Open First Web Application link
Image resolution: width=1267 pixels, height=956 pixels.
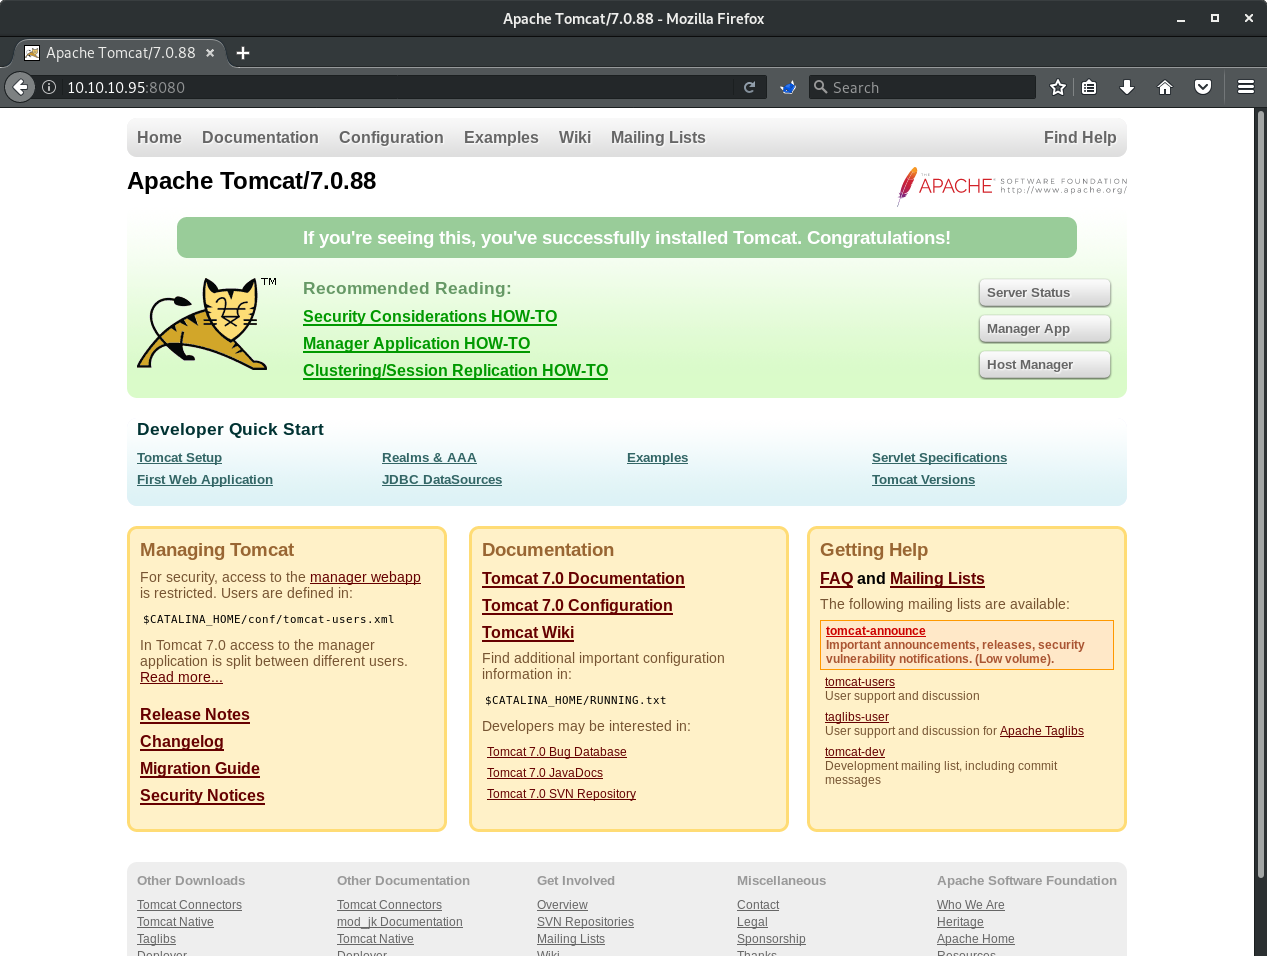(205, 480)
